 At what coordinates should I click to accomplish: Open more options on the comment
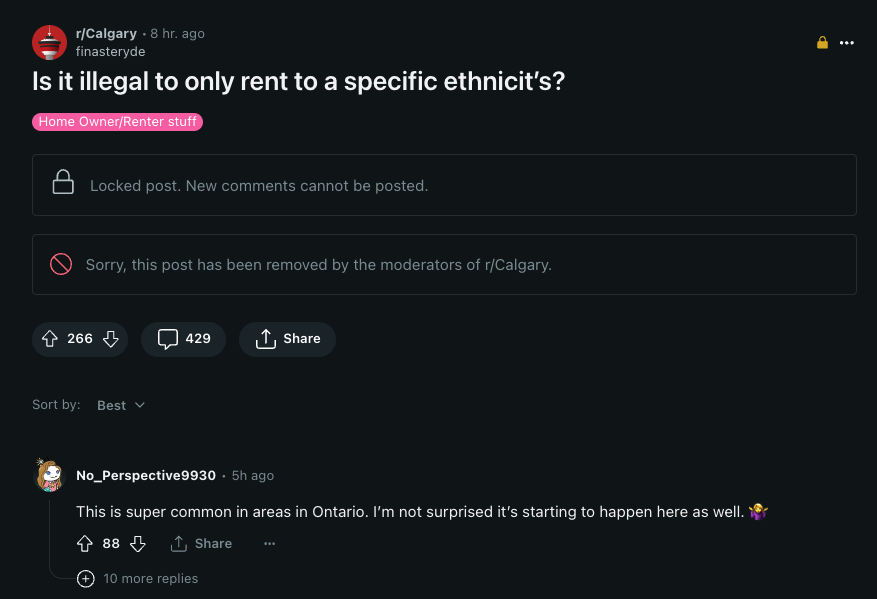click(269, 544)
